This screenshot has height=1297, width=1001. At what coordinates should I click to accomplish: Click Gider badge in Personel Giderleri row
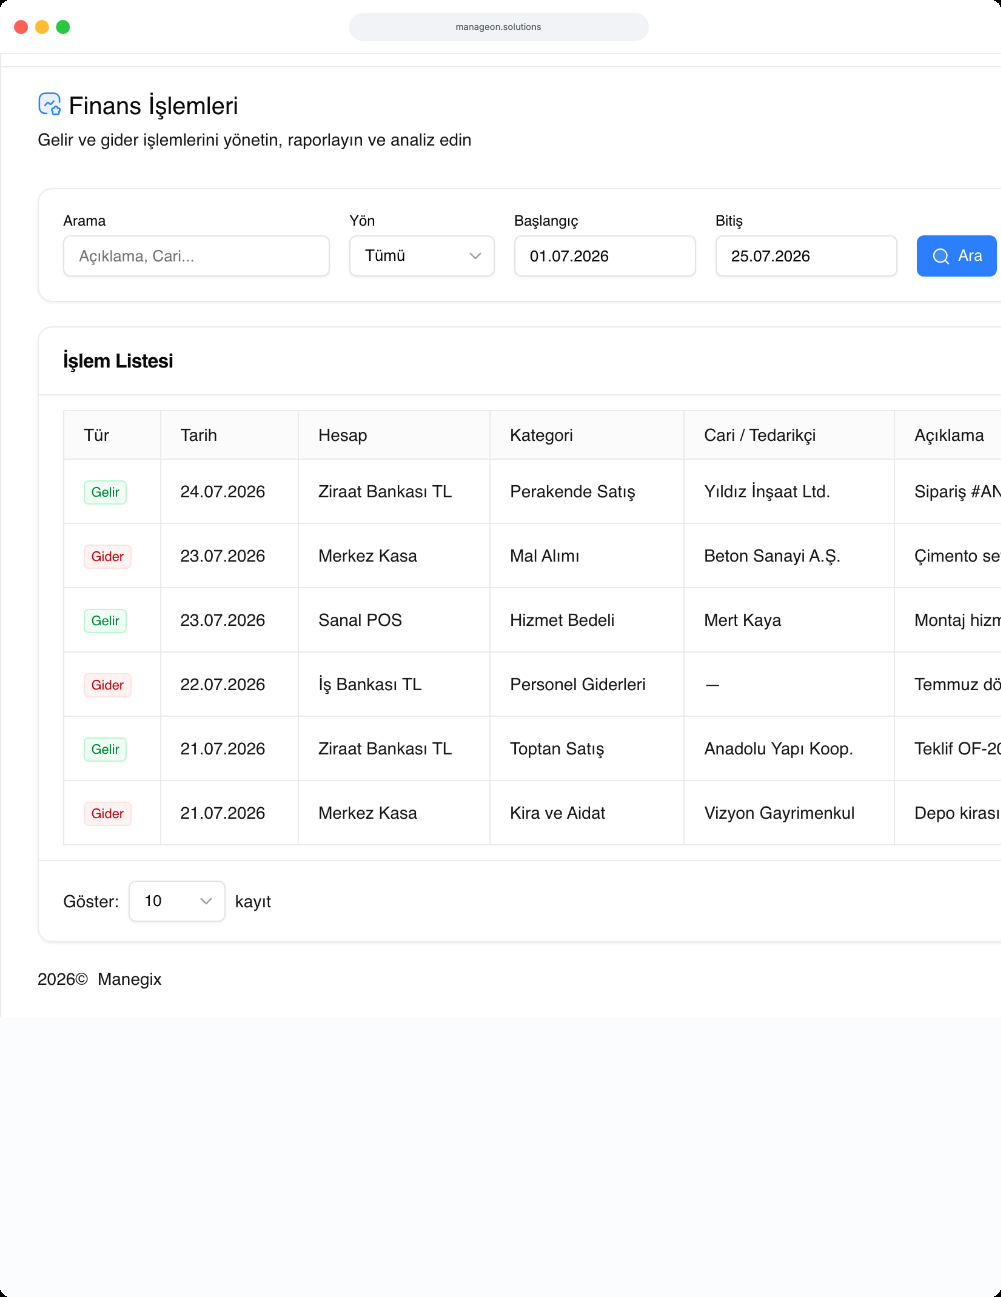tap(108, 685)
